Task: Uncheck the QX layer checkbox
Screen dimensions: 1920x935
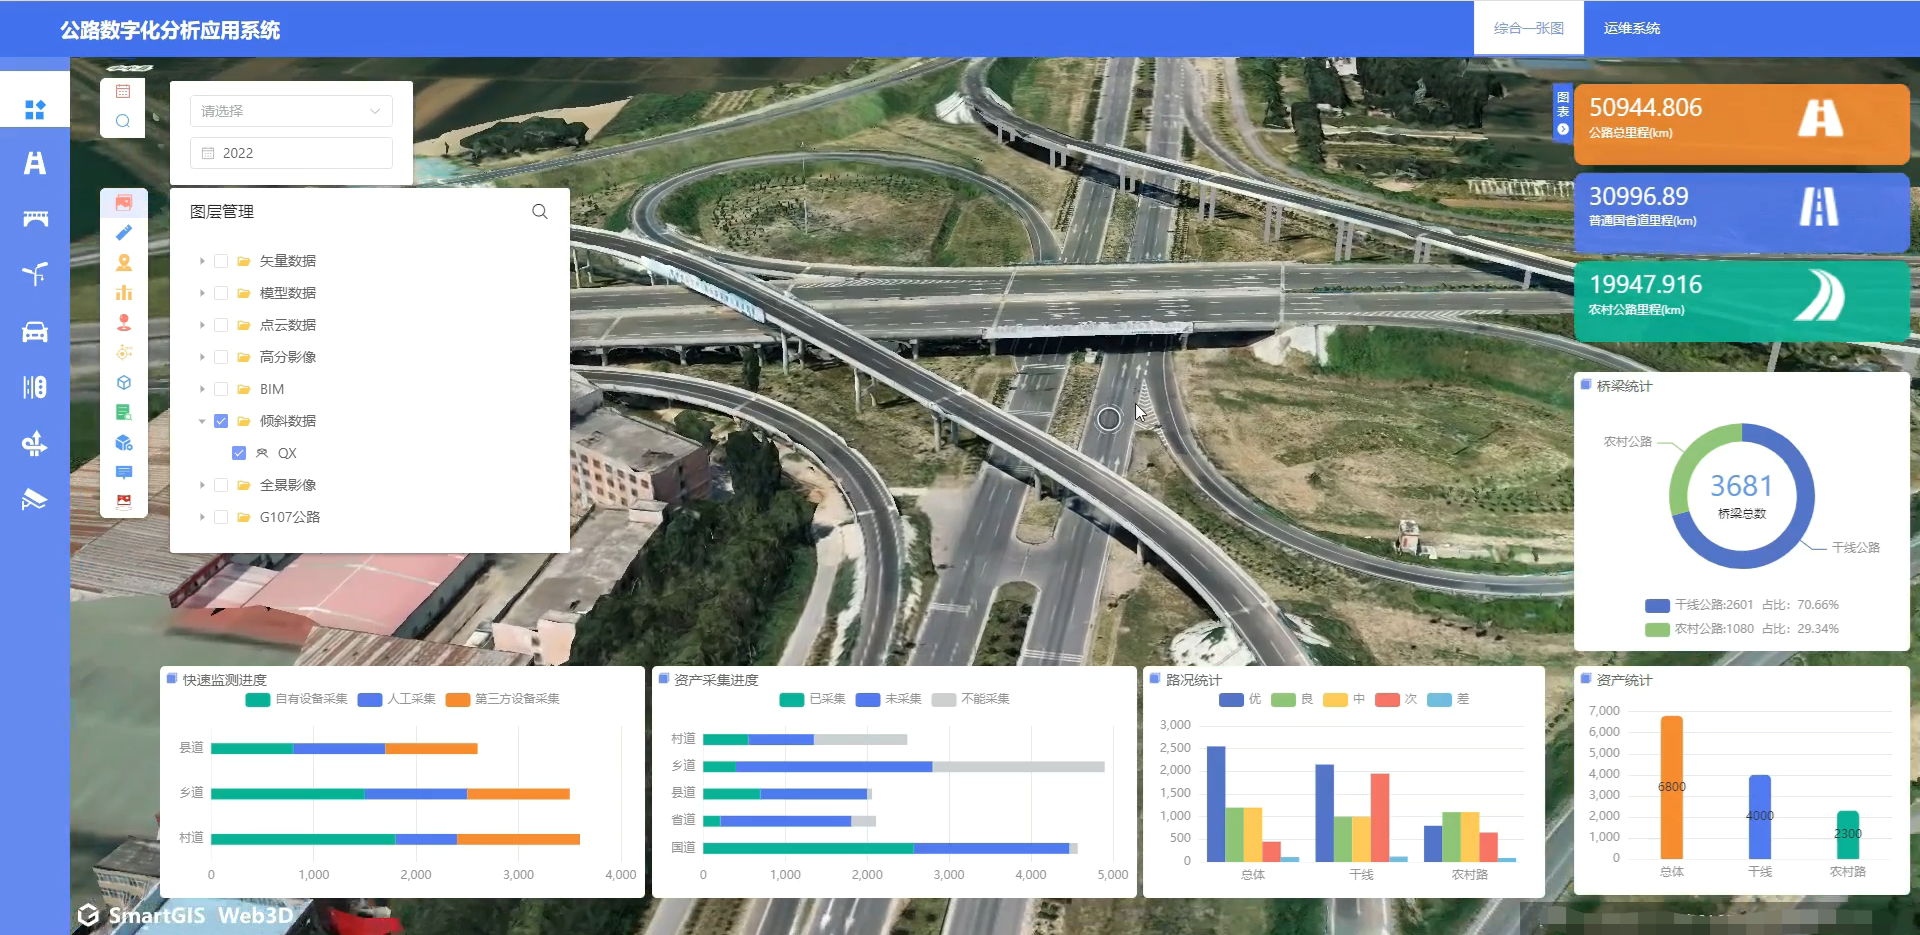Action: [239, 453]
